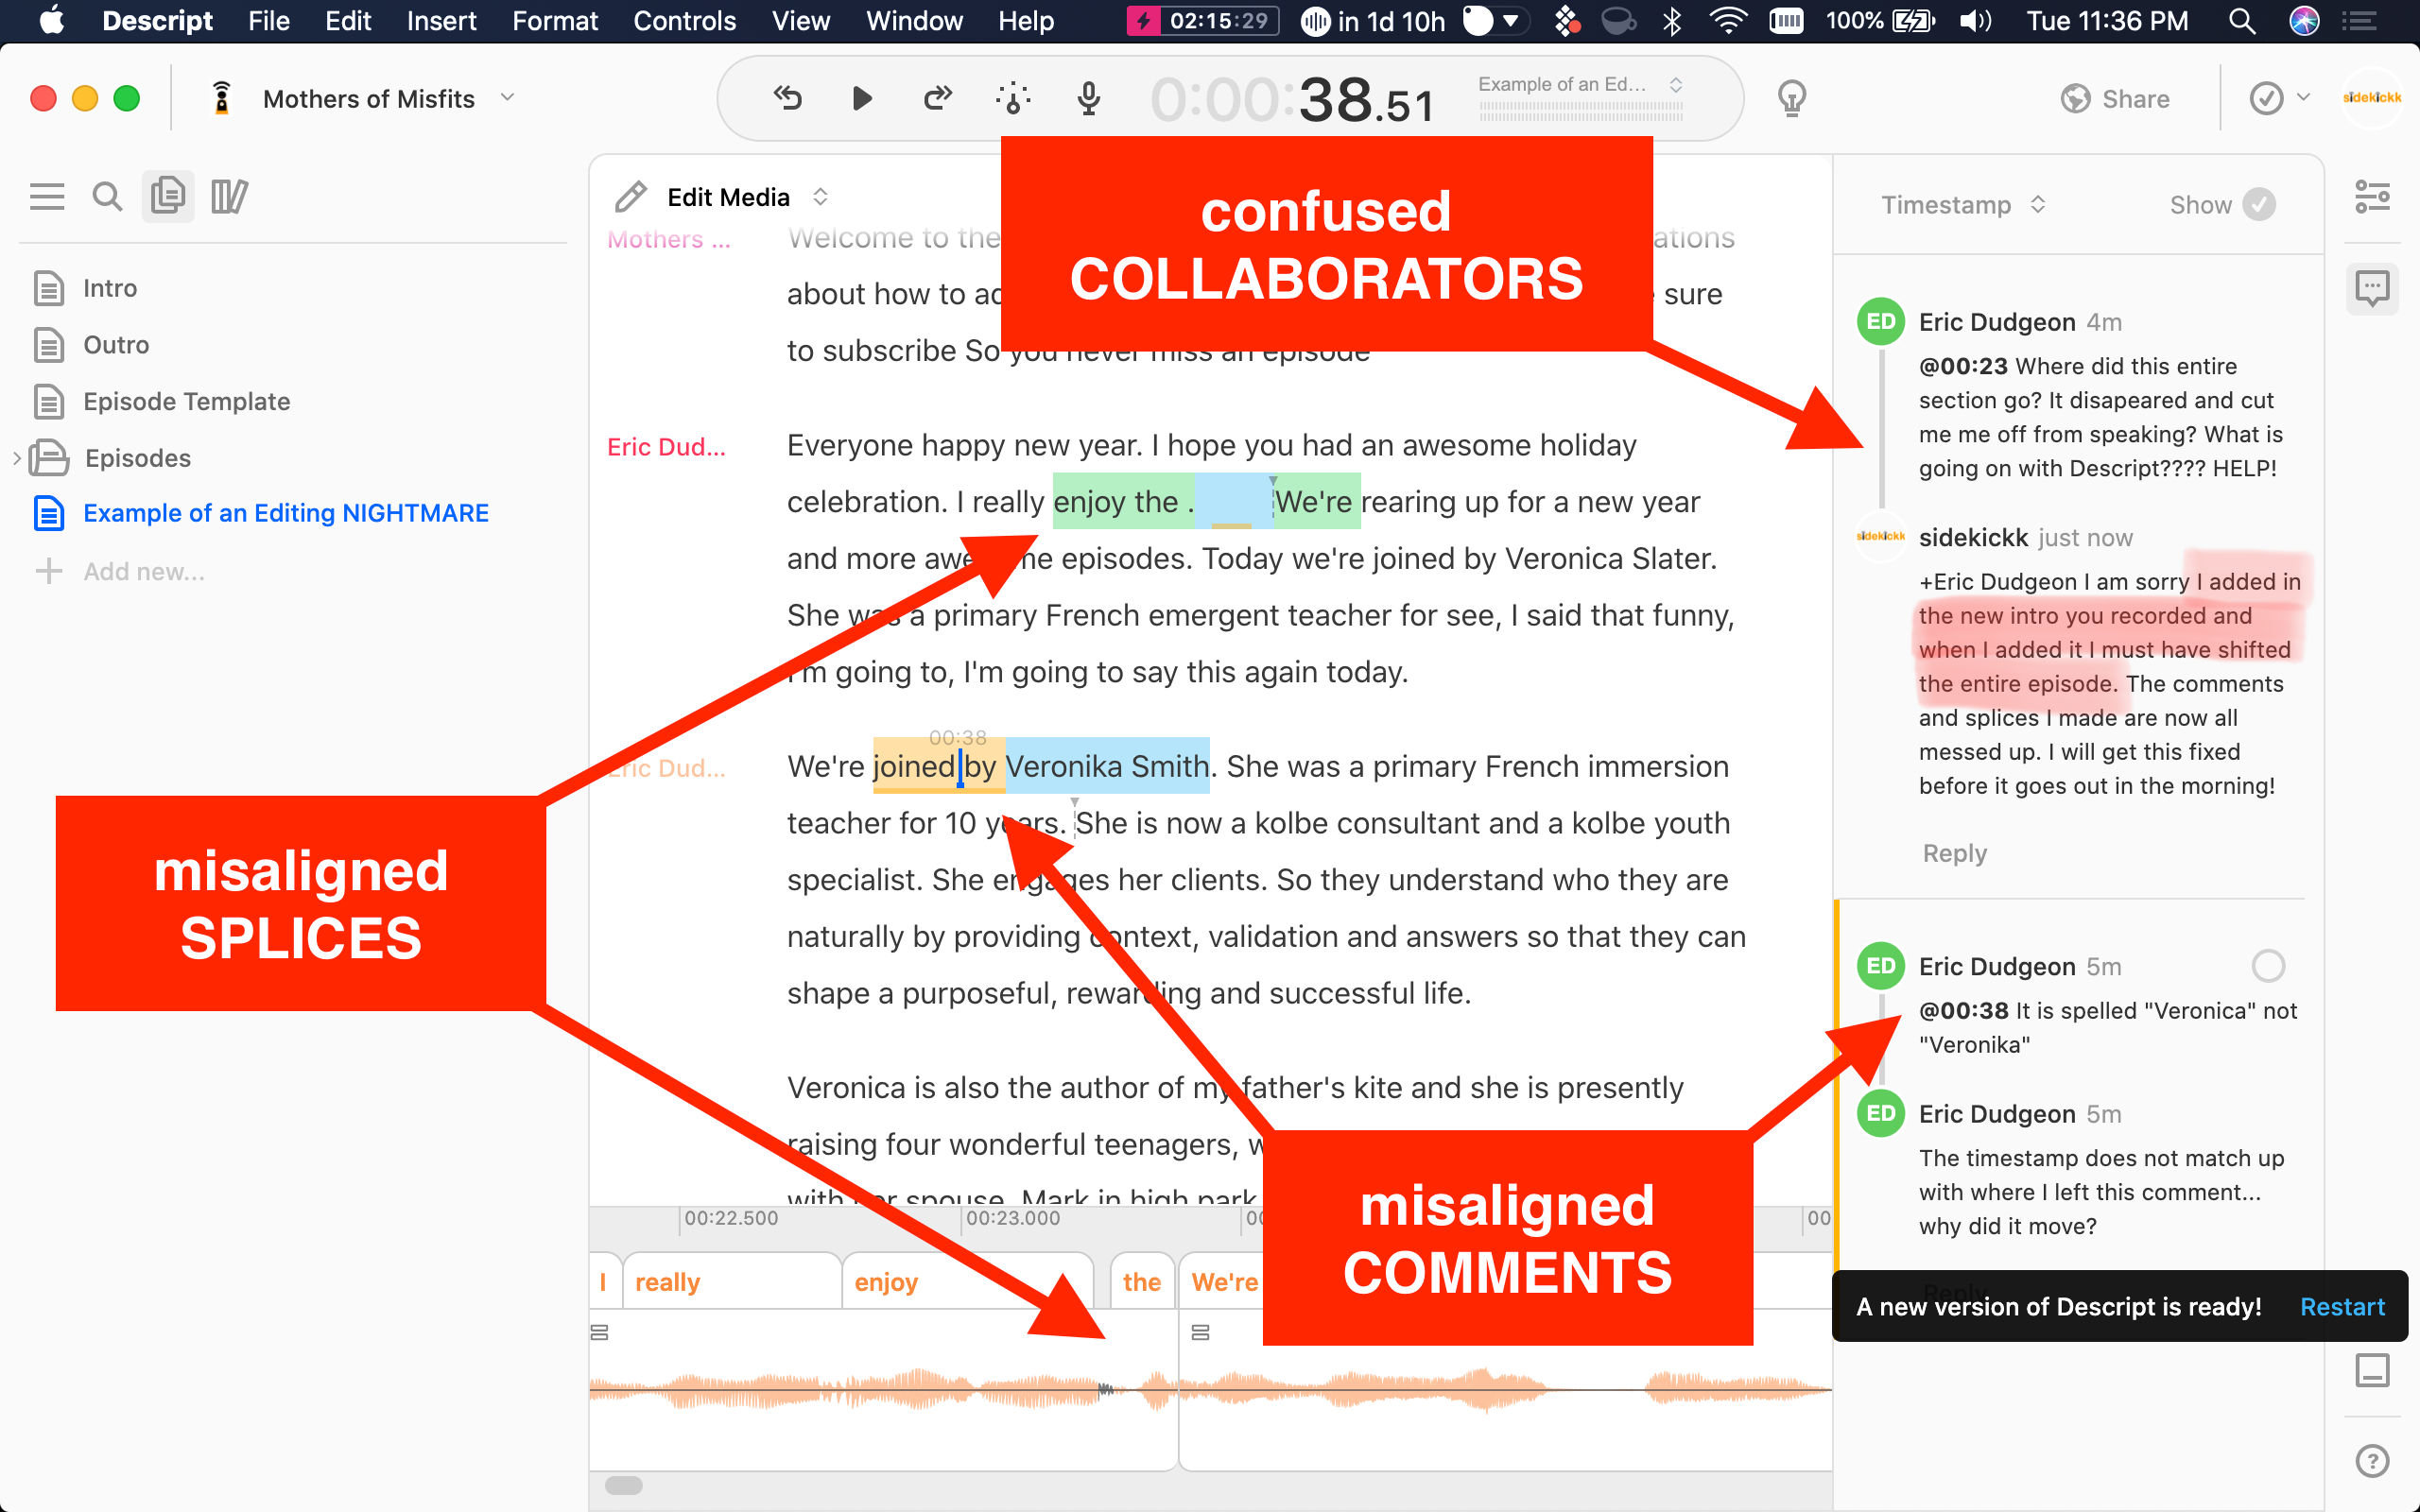
Task: Open the help question mark icon
Action: click(x=2372, y=1461)
